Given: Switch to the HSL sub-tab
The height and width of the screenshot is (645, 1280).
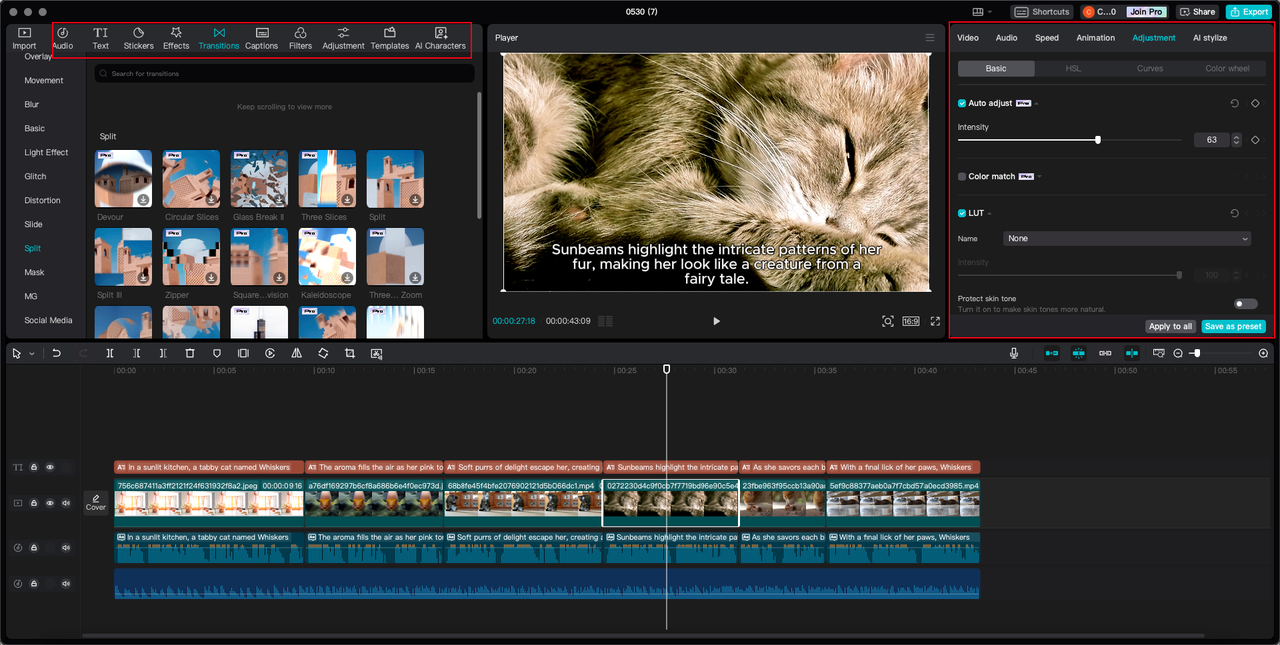Looking at the screenshot, I should (x=1073, y=69).
